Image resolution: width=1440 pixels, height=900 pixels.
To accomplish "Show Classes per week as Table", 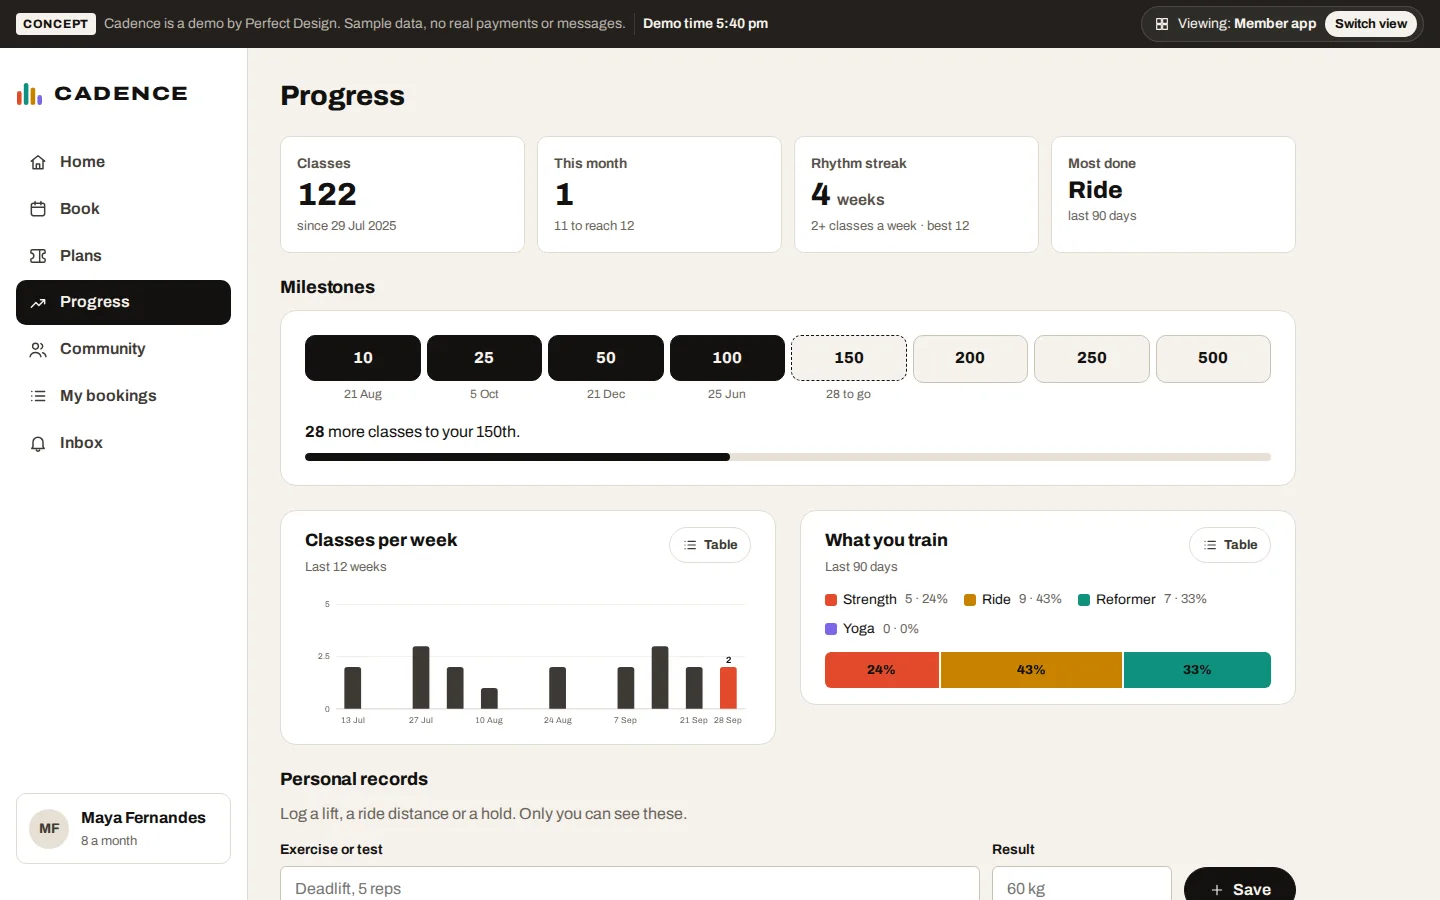I will (710, 545).
